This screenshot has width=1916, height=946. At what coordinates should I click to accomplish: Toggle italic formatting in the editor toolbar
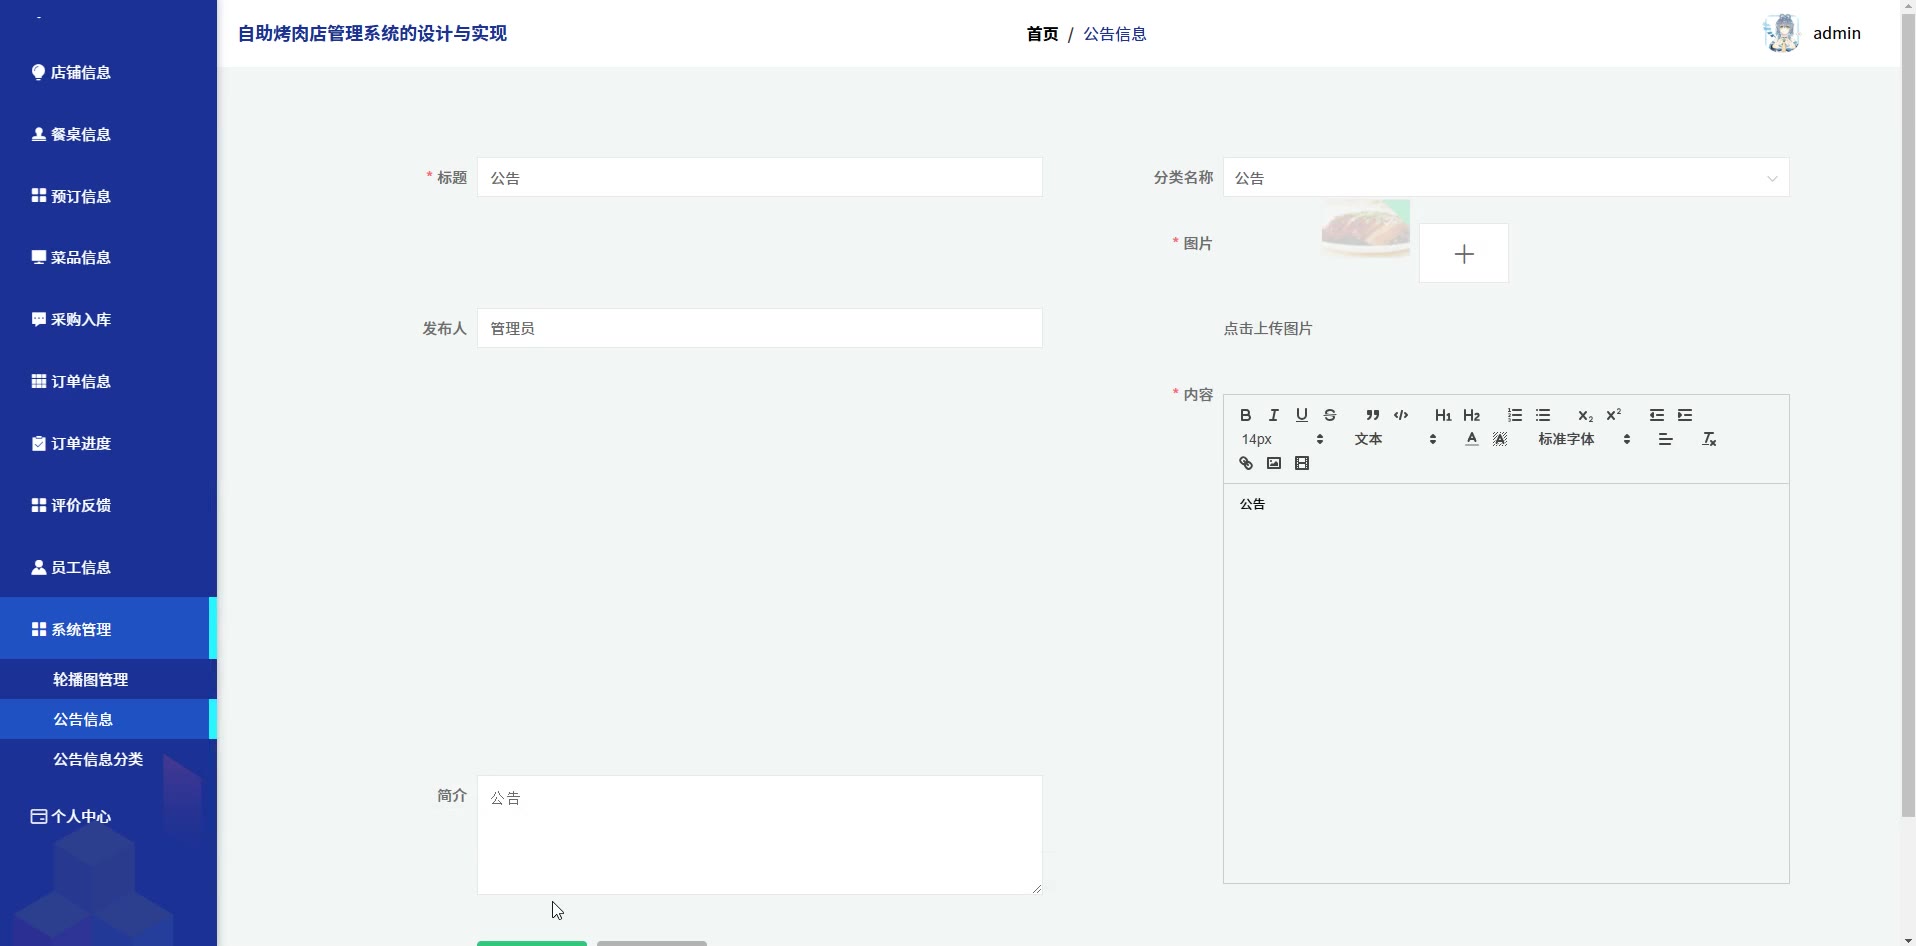[x=1273, y=415]
